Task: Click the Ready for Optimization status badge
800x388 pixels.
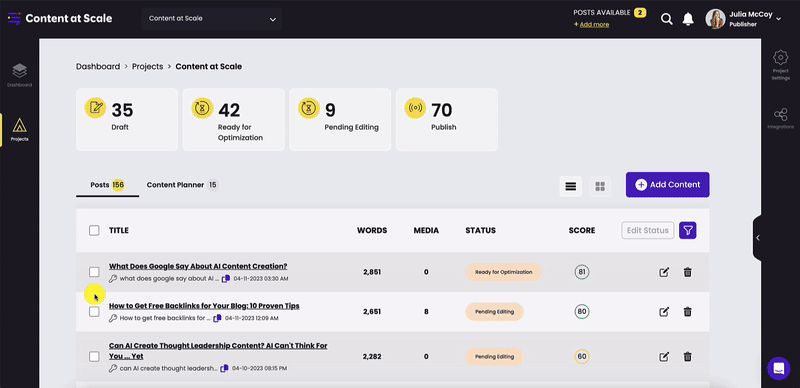Action: (504, 272)
